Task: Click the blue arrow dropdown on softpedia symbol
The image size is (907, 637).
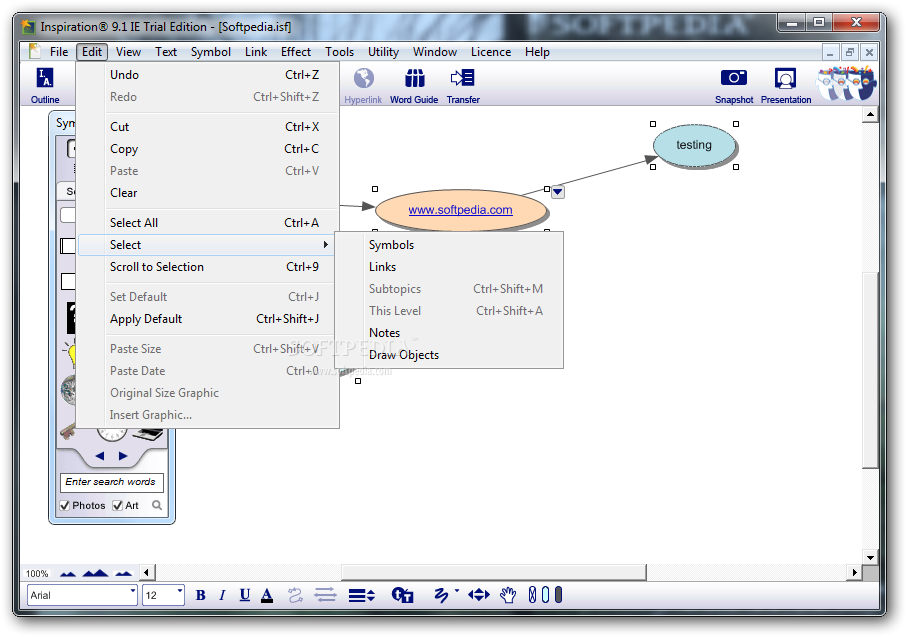Action: pos(558,192)
